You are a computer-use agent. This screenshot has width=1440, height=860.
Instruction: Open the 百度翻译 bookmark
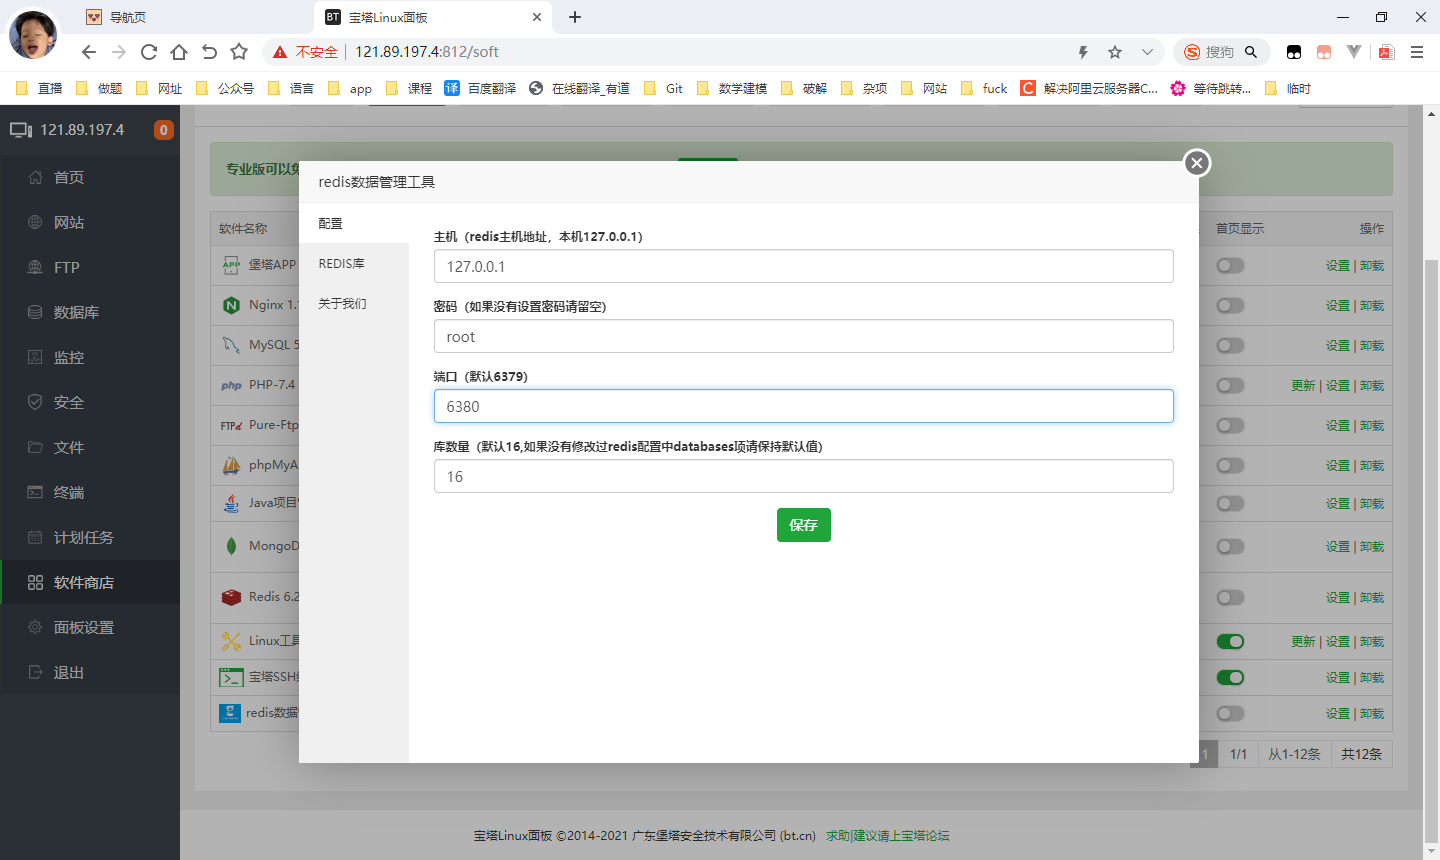point(481,88)
